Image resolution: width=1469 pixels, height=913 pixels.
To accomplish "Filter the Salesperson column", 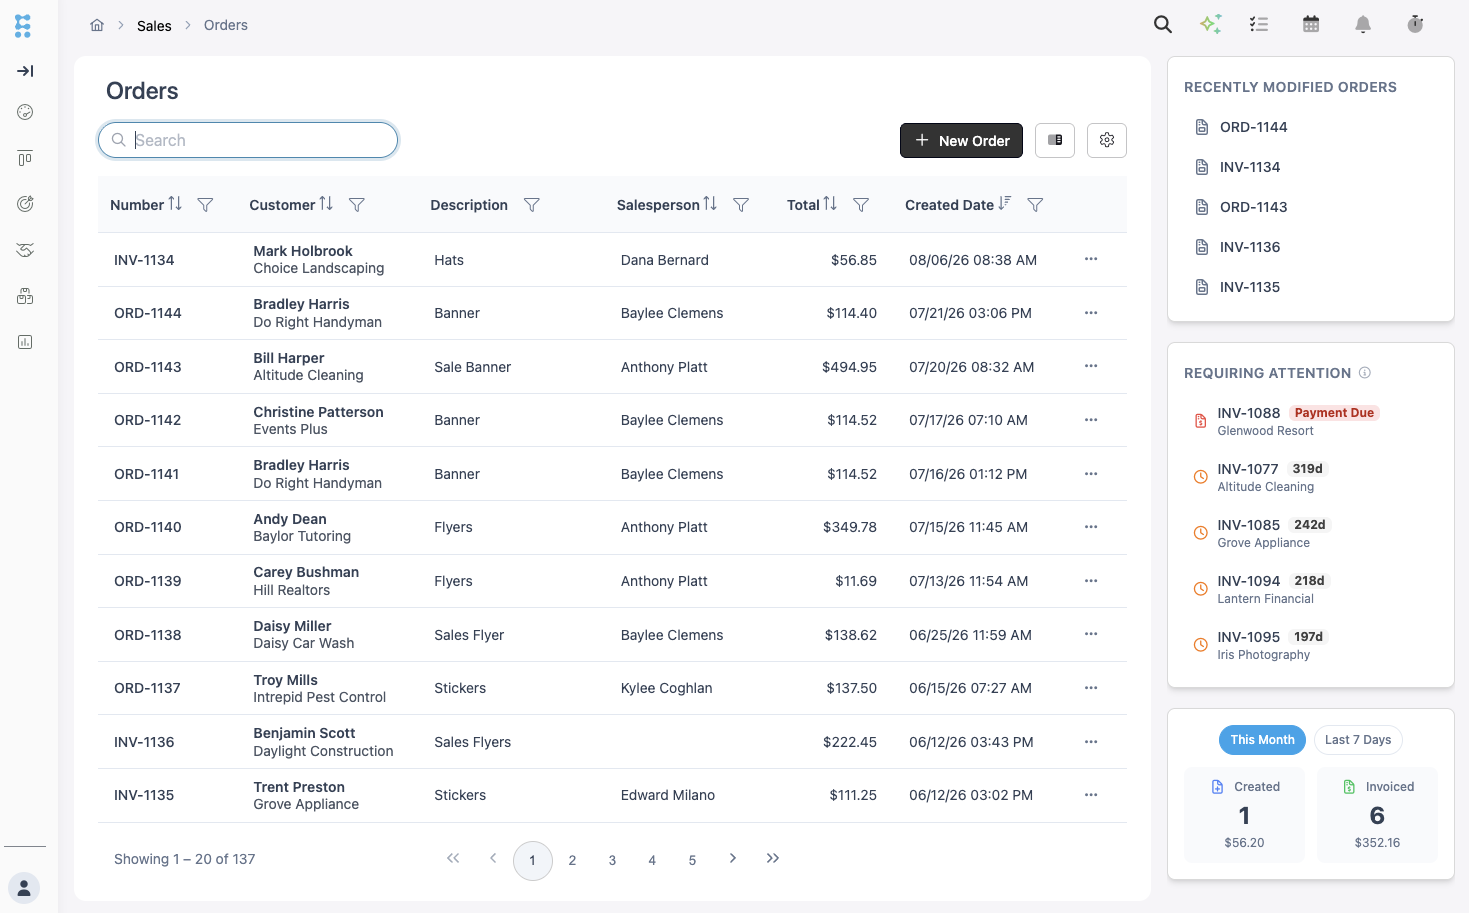I will [x=741, y=205].
